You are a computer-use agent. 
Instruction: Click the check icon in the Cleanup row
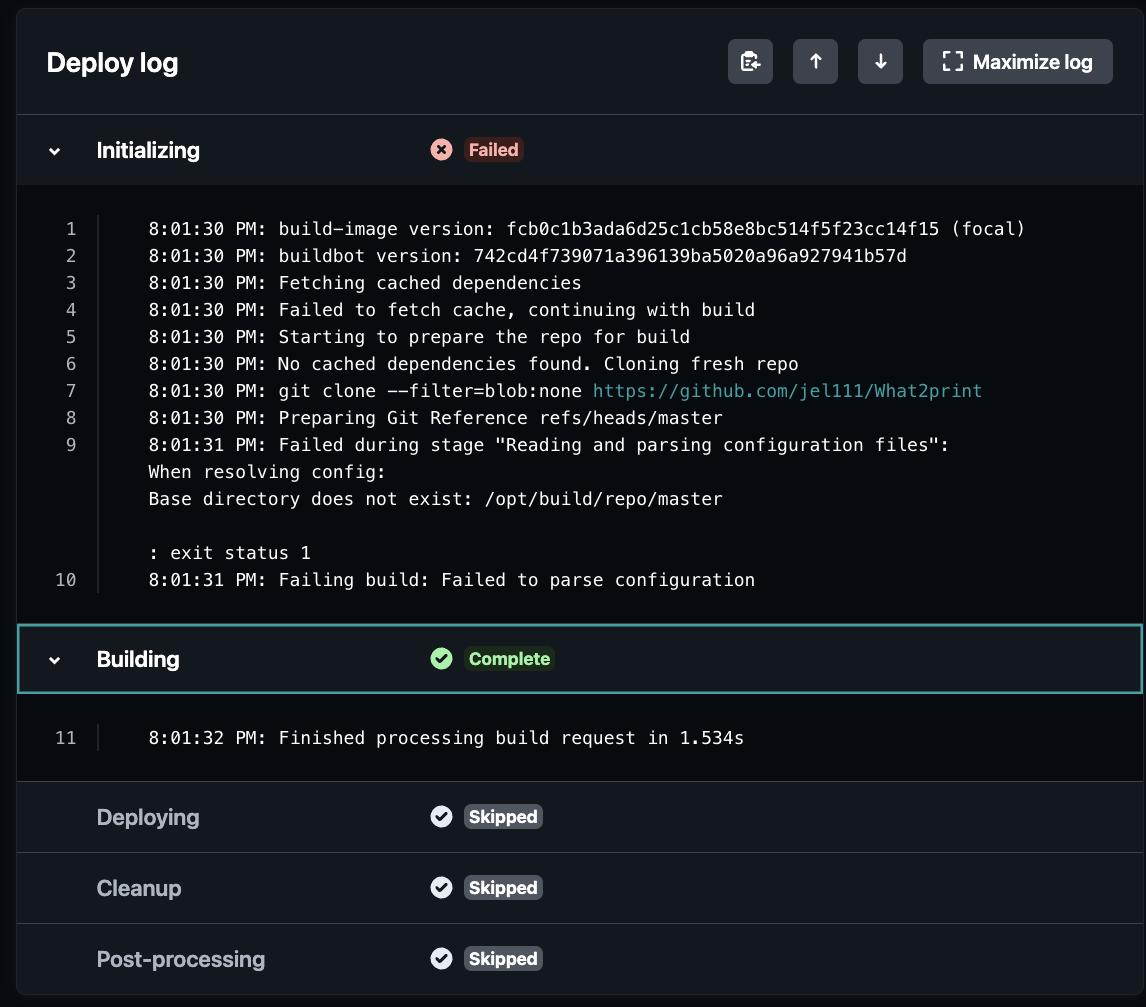(x=441, y=888)
